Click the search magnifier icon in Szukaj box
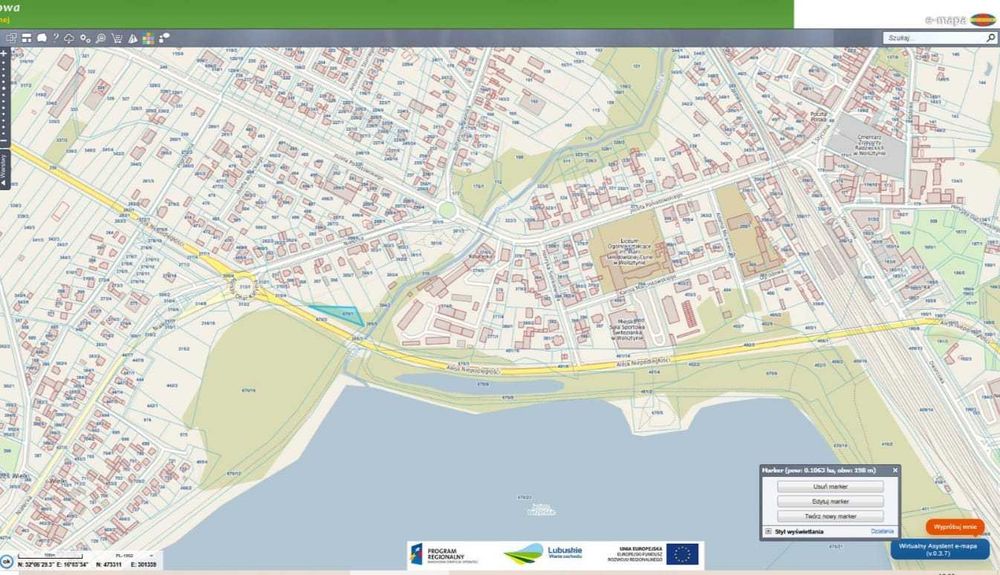This screenshot has height=575, width=1000. (990, 38)
